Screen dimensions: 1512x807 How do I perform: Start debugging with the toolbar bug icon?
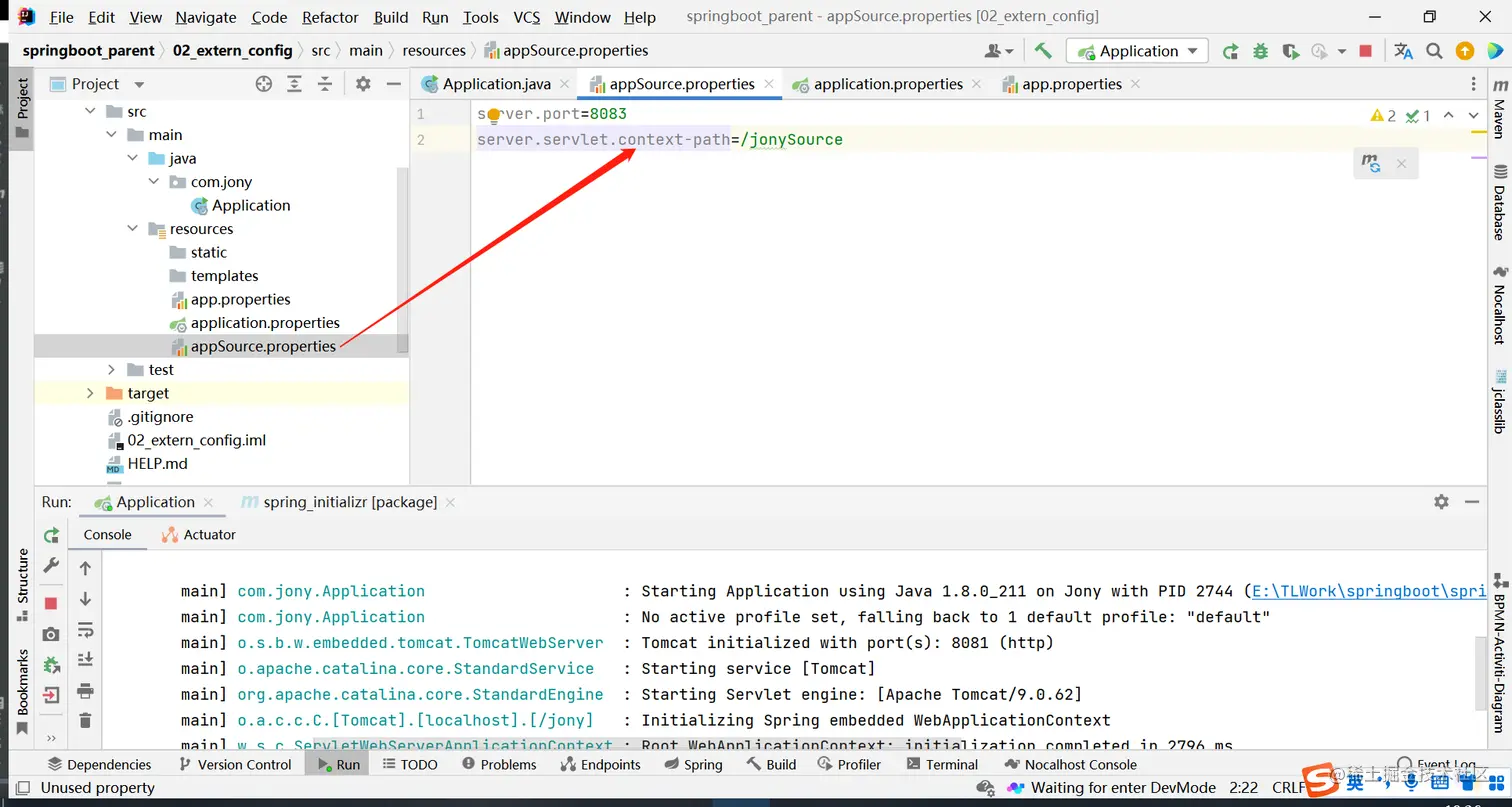[1260, 51]
